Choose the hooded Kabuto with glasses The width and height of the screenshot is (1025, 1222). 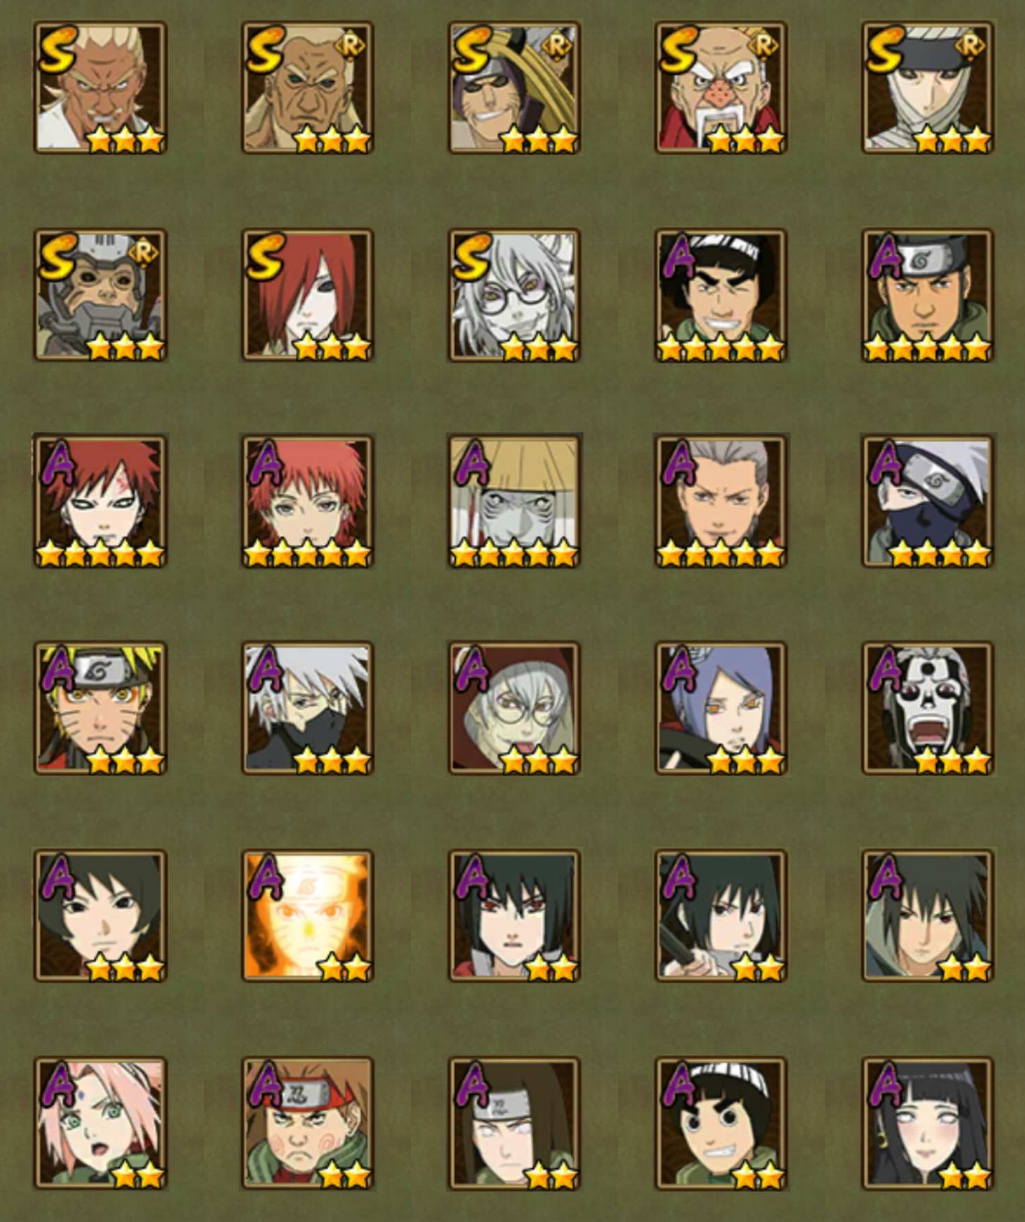pyautogui.click(x=514, y=708)
